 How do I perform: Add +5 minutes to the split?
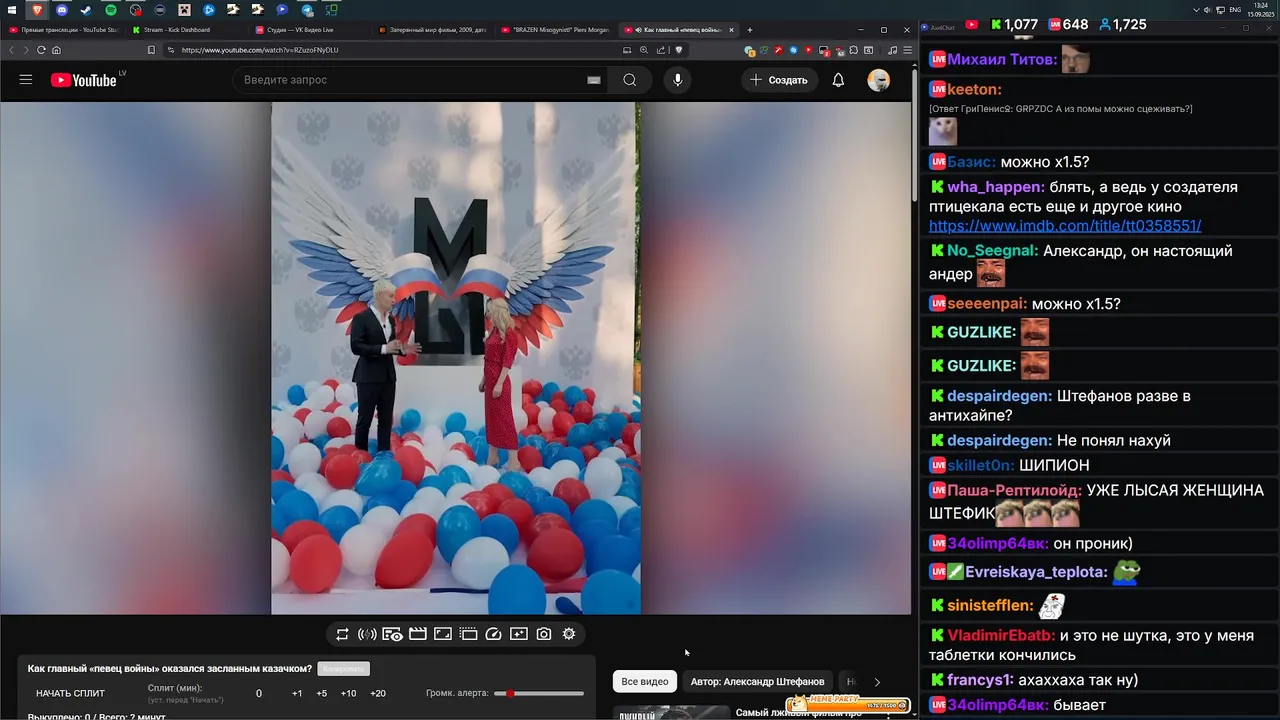tap(321, 693)
